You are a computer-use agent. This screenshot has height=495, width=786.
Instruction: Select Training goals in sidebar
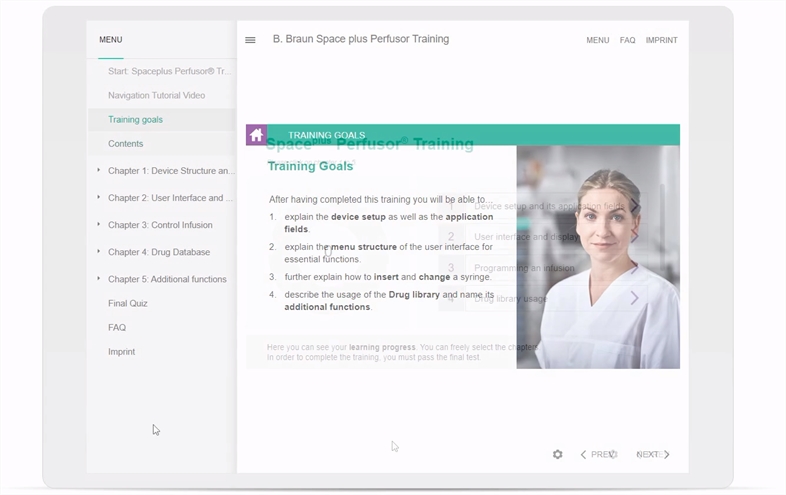[135, 119]
